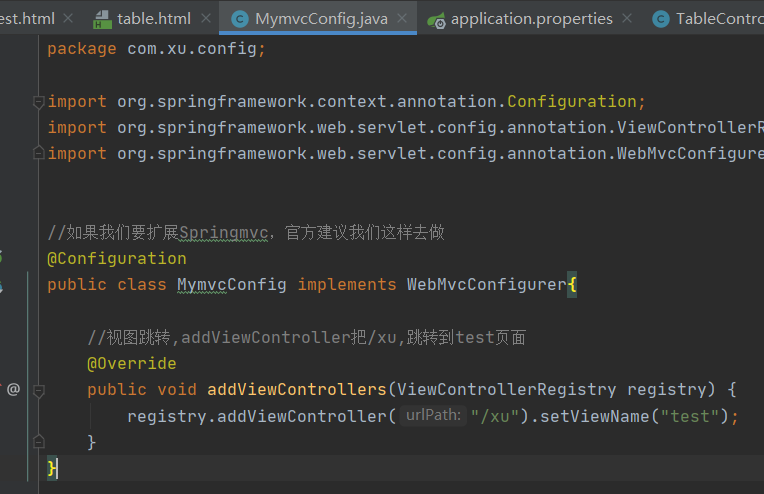Close the application.properties tab
The width and height of the screenshot is (764, 494).
(627, 19)
